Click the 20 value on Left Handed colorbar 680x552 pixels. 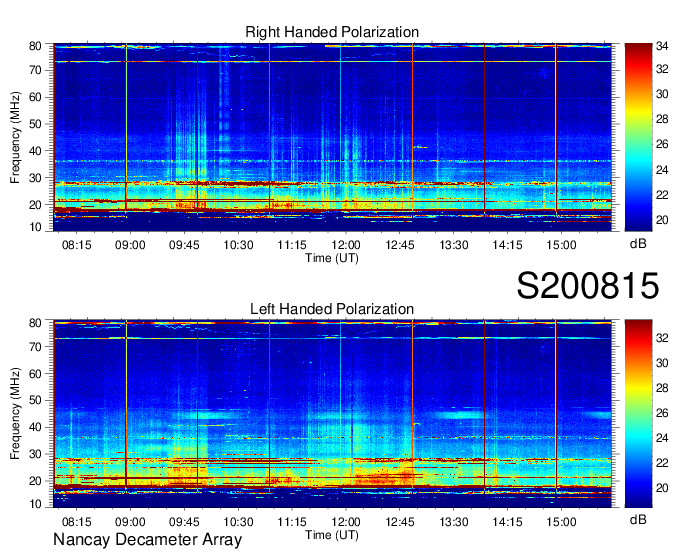coord(662,488)
